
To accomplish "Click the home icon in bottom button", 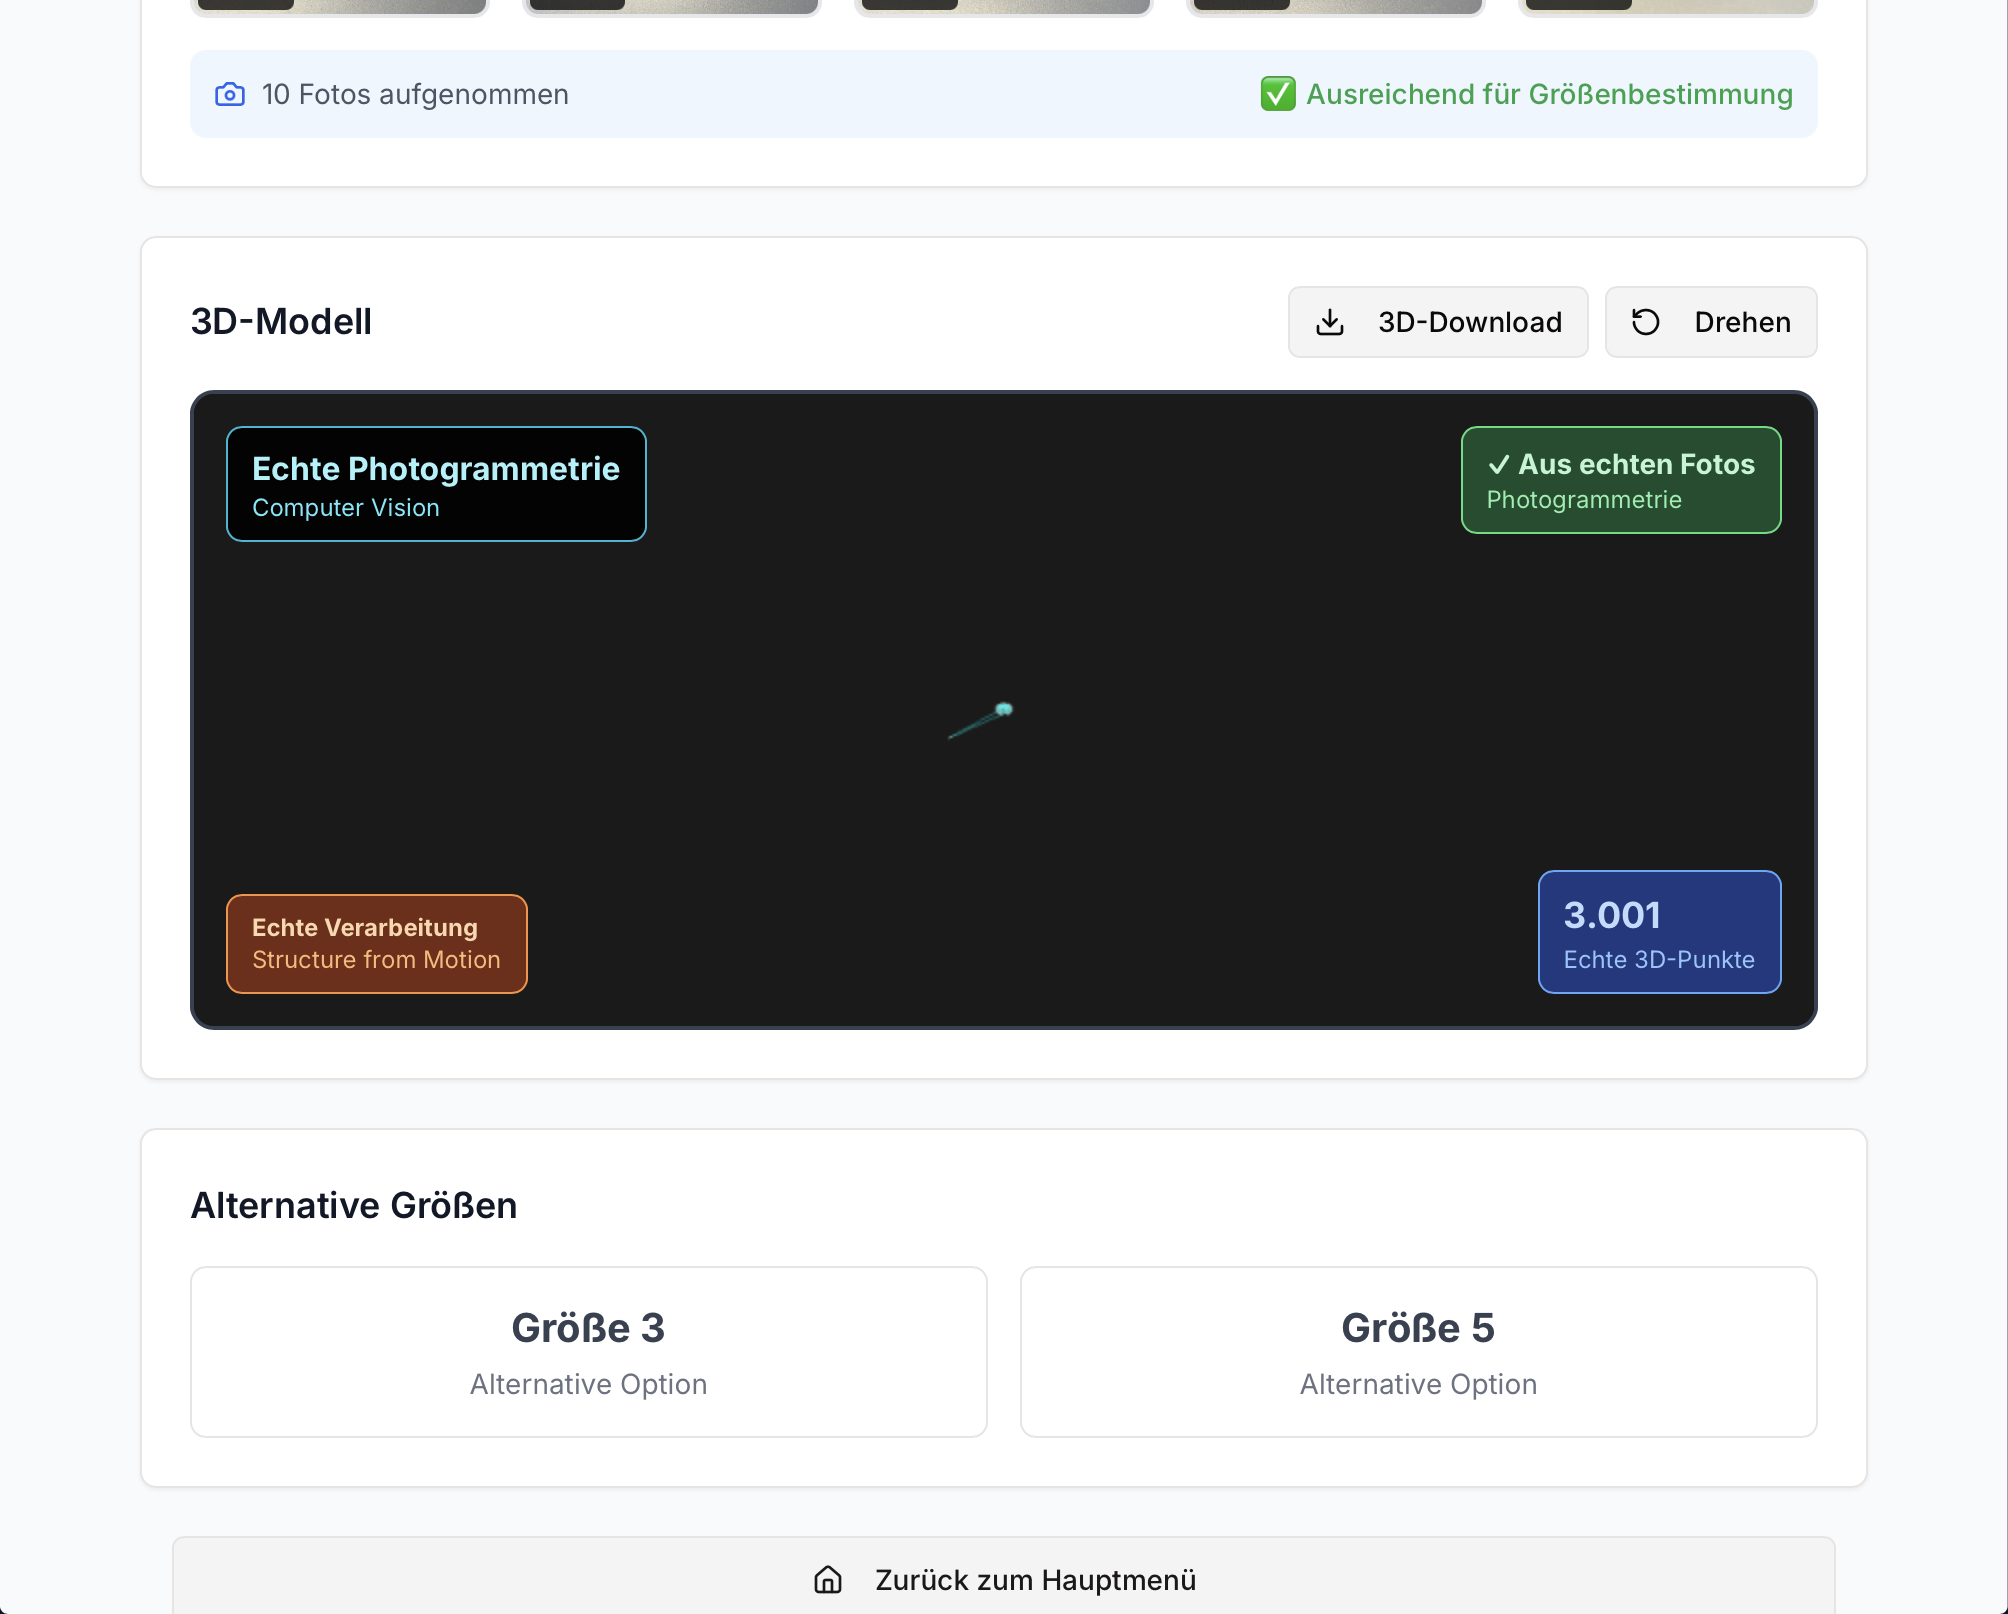I will click(x=828, y=1580).
